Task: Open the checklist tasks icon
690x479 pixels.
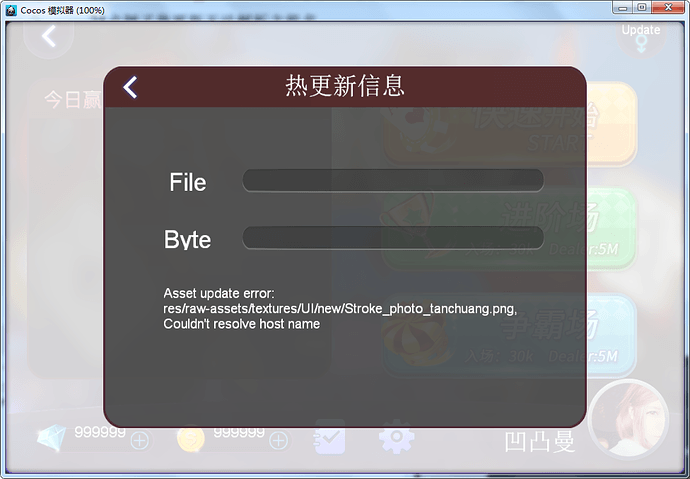Action: tap(329, 437)
